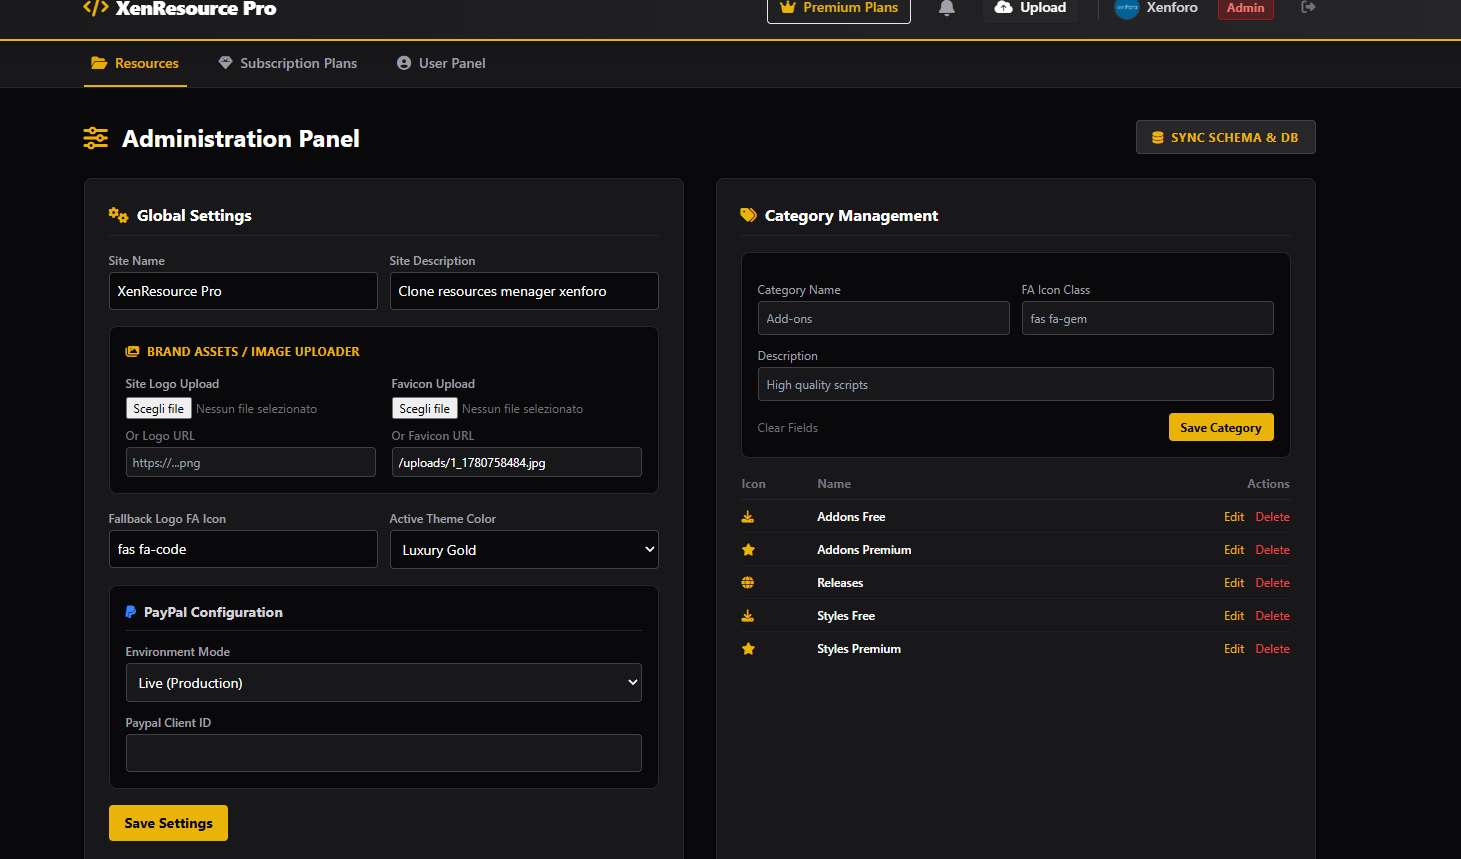Choose a file for Favicon Upload
This screenshot has height=859, width=1461.
(424, 408)
